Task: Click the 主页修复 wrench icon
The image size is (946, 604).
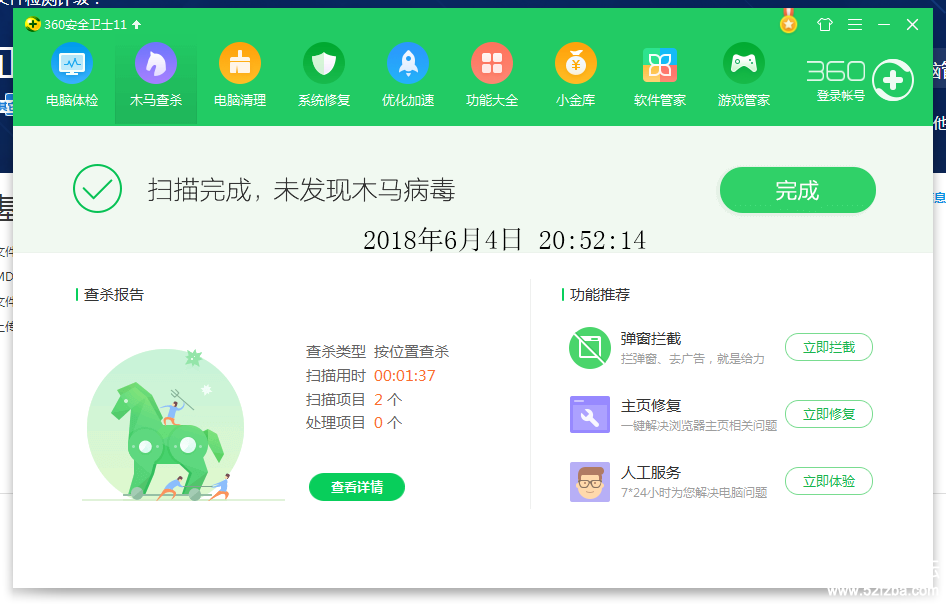Action: [590, 415]
